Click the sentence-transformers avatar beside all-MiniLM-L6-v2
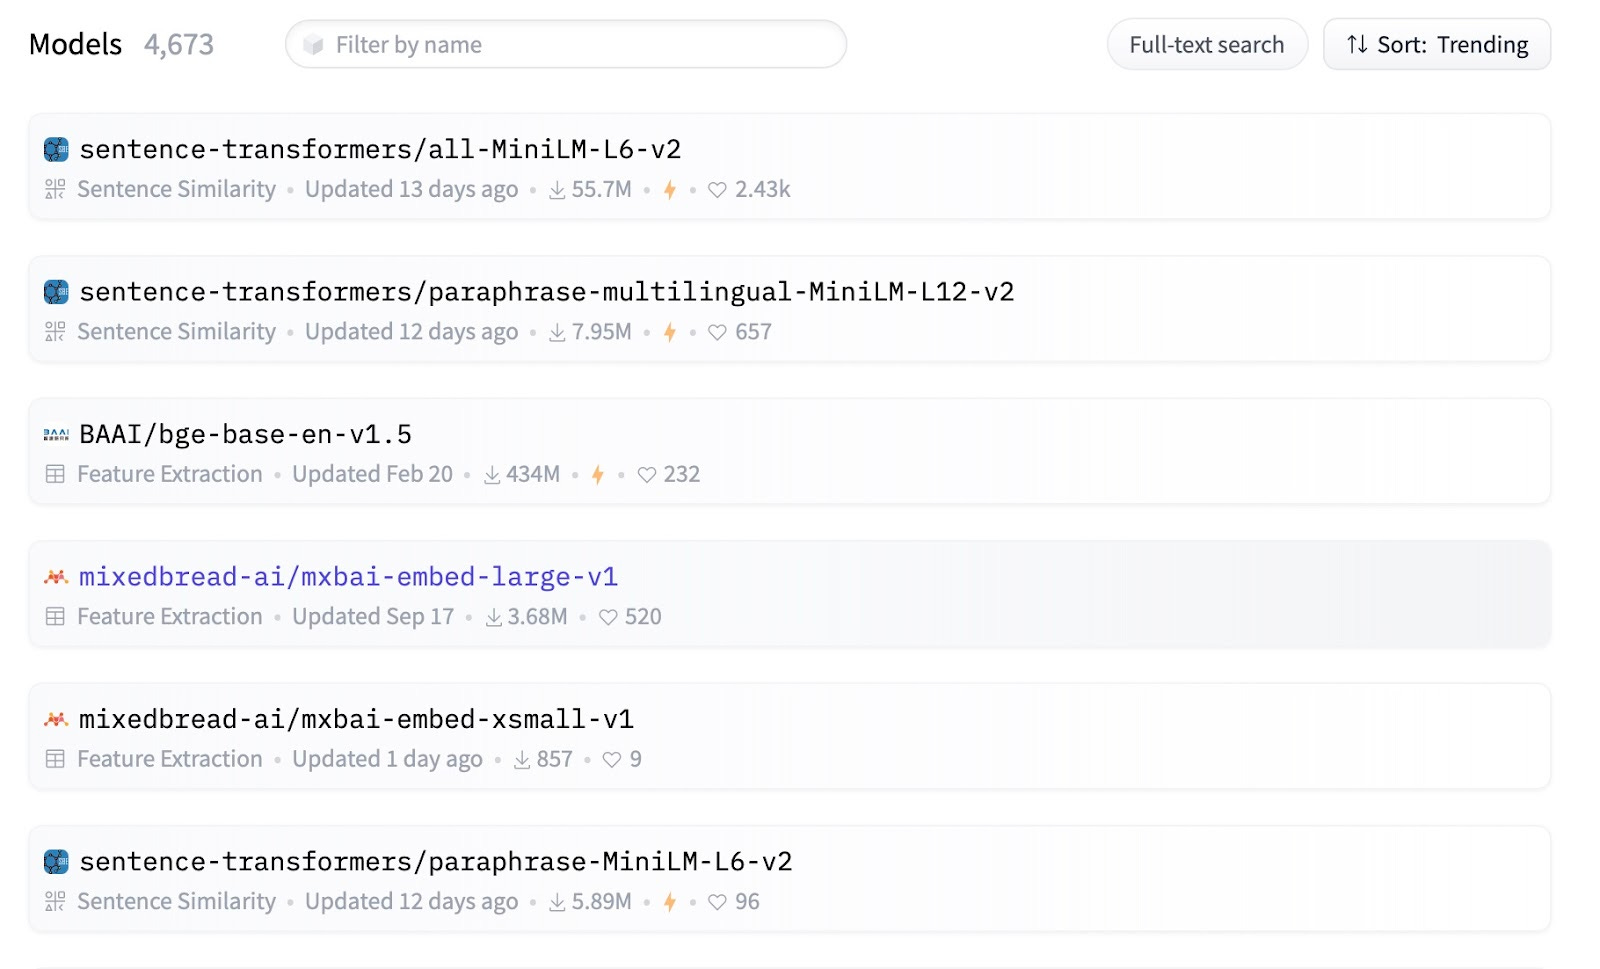This screenshot has width=1600, height=969. click(56, 150)
